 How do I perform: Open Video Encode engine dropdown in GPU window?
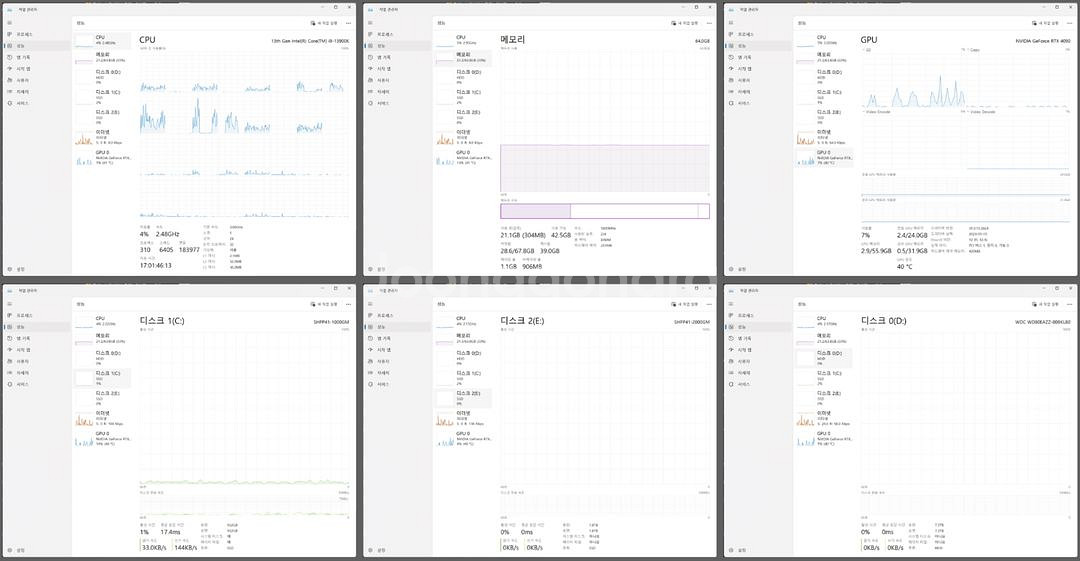pos(877,112)
